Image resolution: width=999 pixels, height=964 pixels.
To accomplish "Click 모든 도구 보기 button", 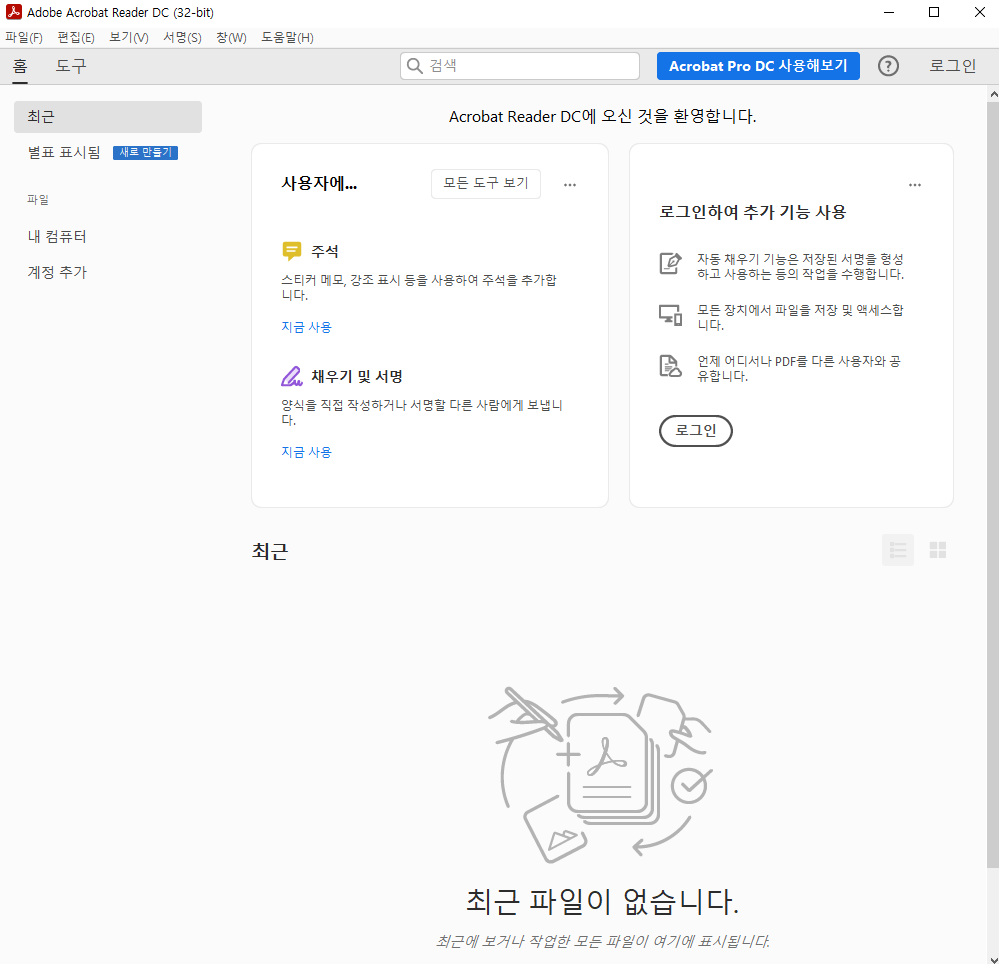I will click(x=485, y=183).
